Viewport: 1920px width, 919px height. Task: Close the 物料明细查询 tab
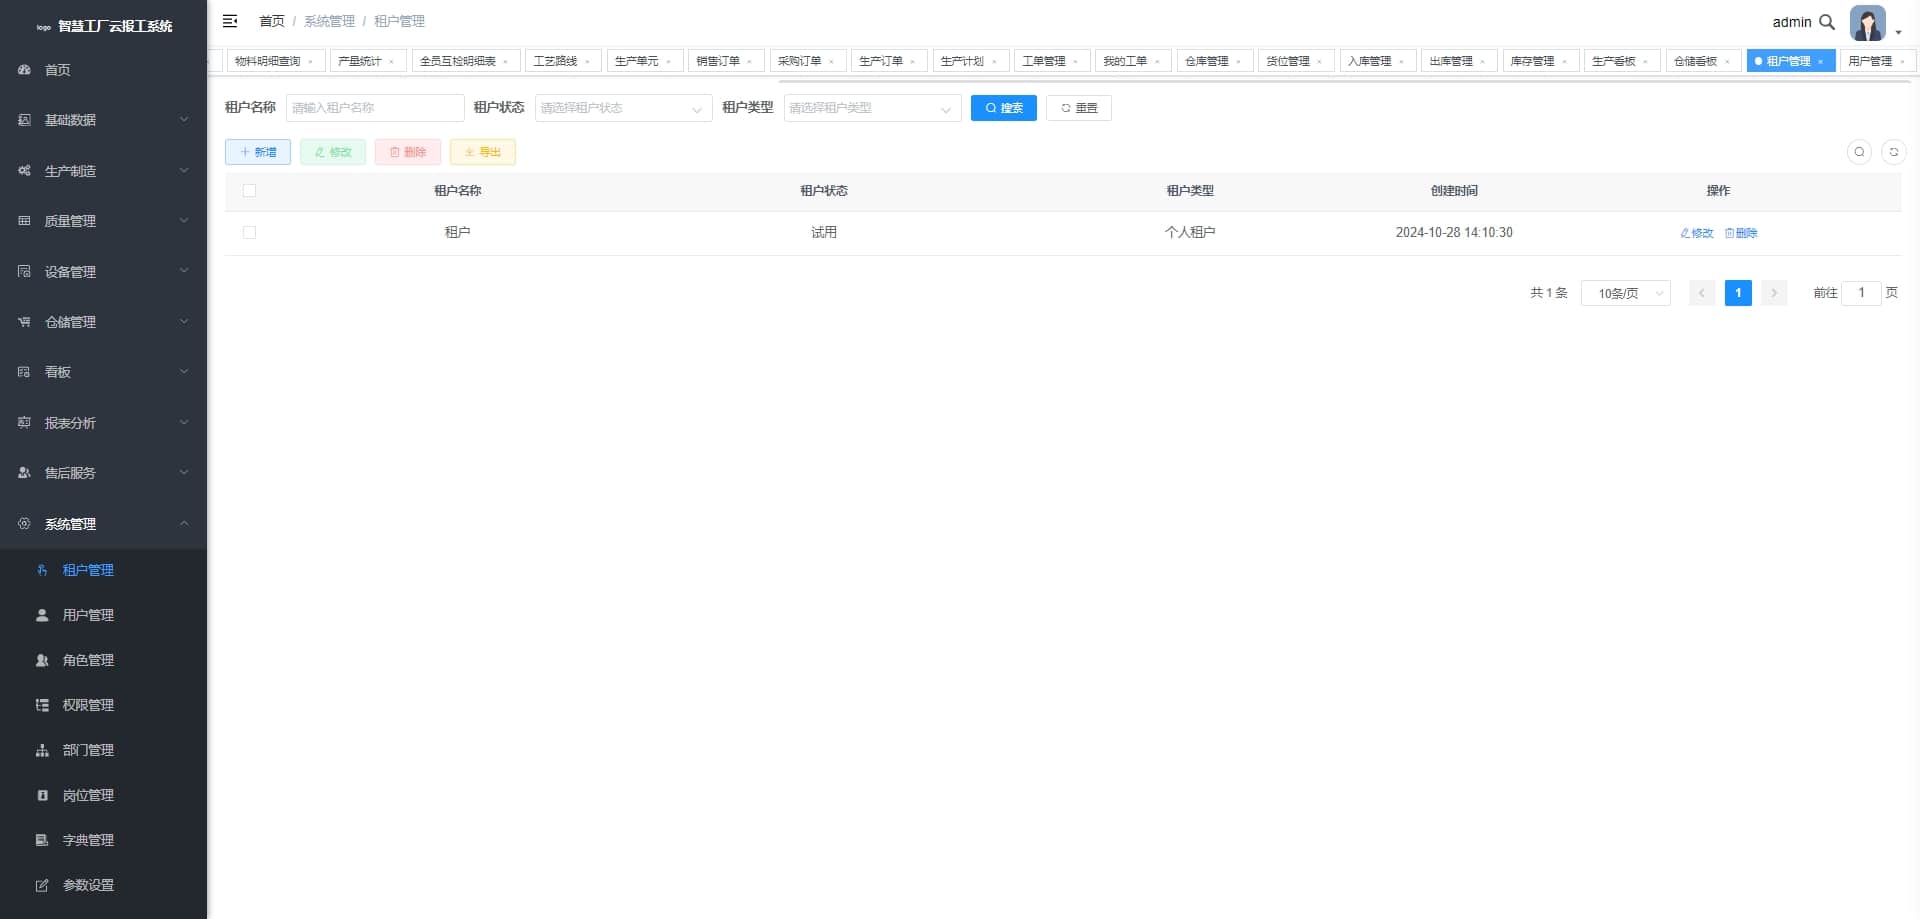click(x=310, y=62)
